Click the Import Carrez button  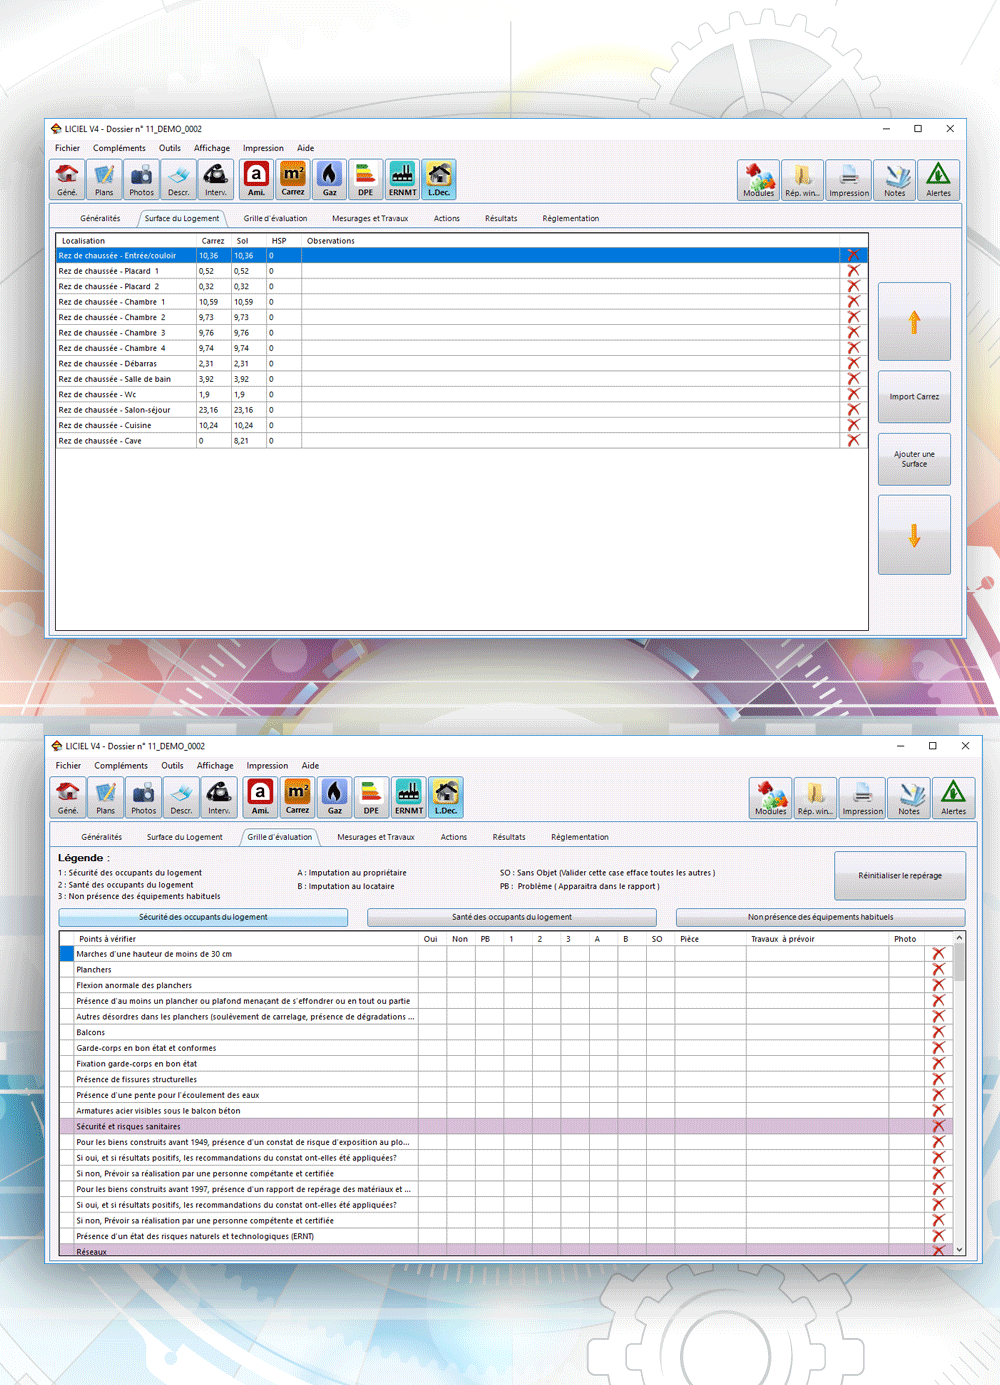914,397
